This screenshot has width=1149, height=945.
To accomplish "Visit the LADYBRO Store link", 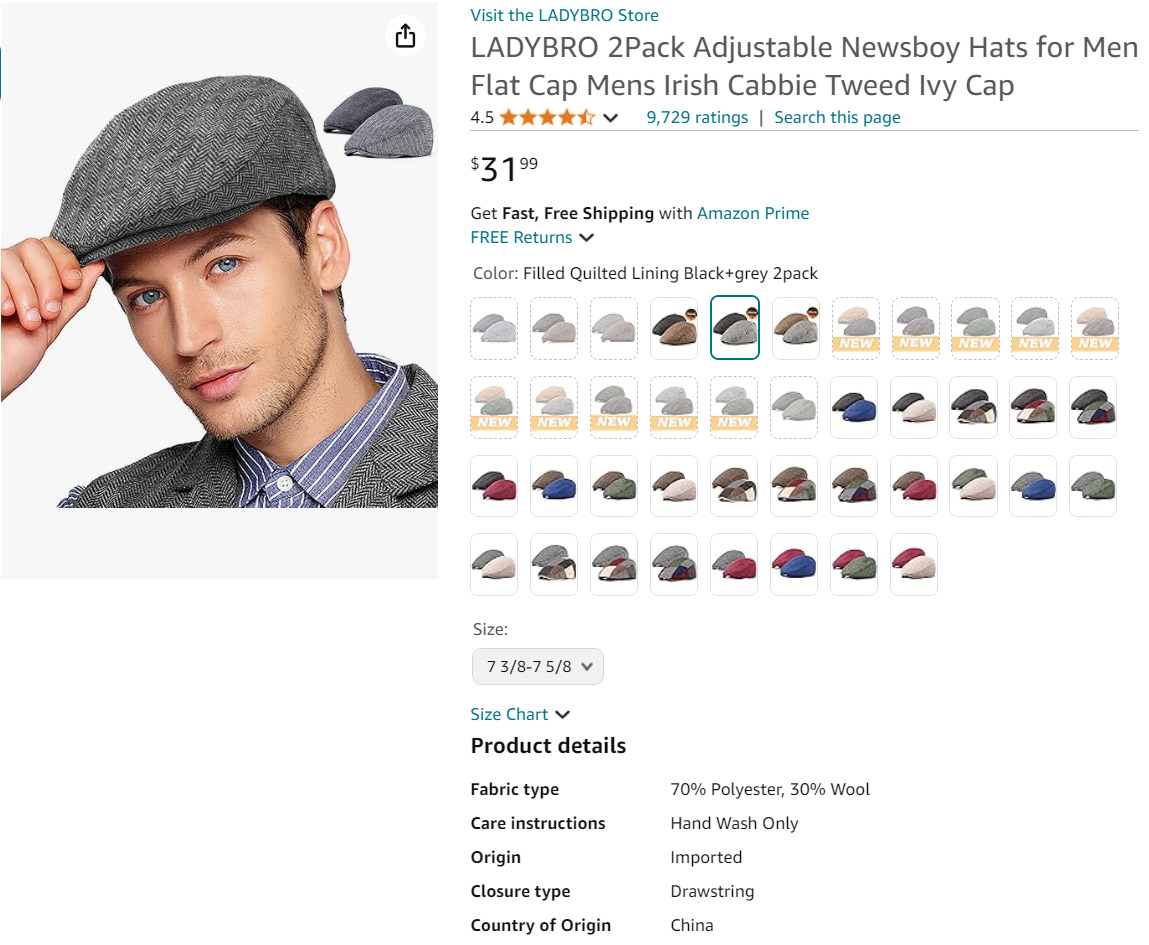I will (x=564, y=15).
